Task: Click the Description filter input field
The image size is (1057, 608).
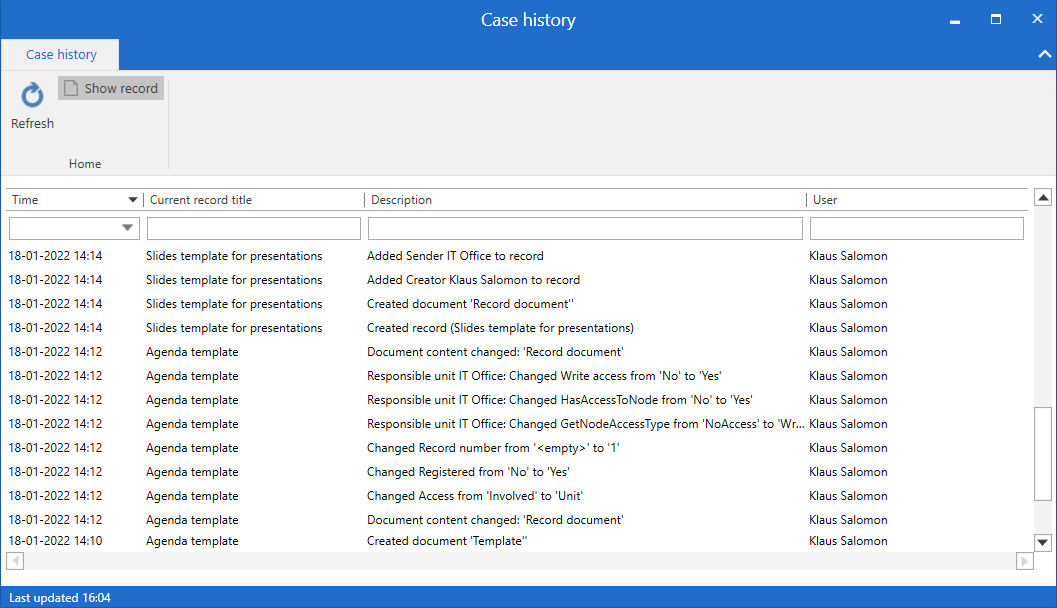Action: 585,229
